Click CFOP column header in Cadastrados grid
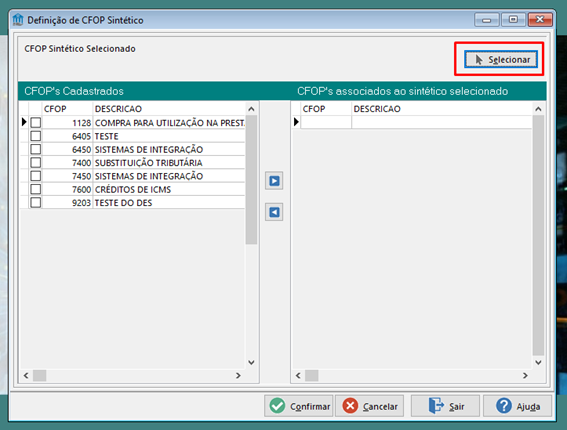 tap(67, 109)
